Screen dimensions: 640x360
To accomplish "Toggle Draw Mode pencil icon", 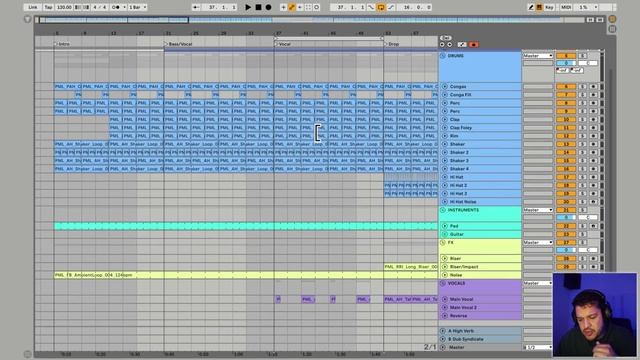I will click(531, 7).
